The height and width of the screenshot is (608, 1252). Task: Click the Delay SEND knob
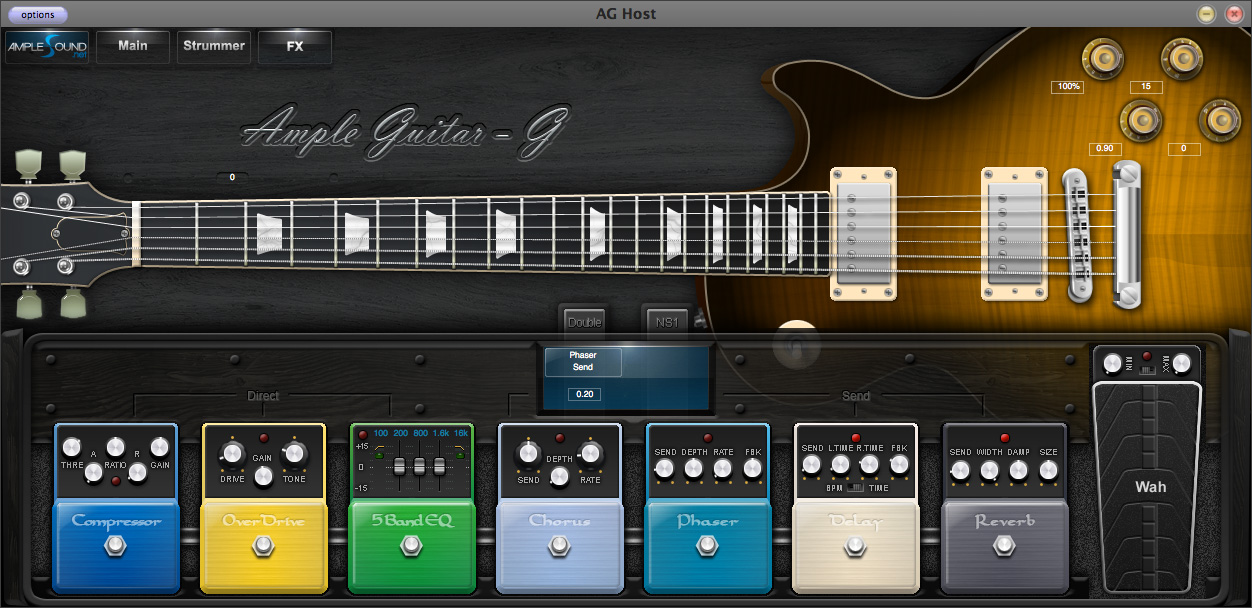[812, 465]
